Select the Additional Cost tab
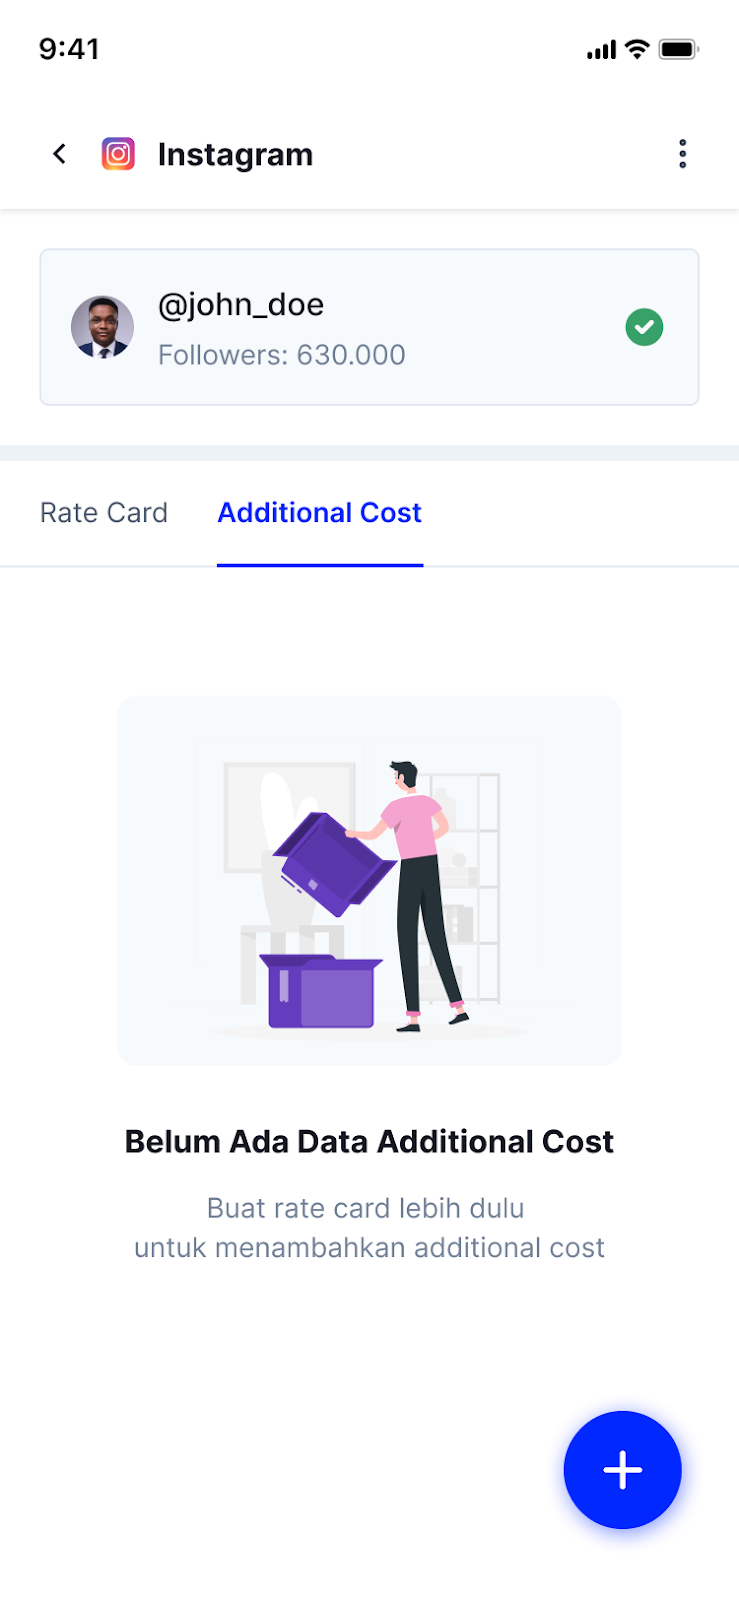 point(320,513)
